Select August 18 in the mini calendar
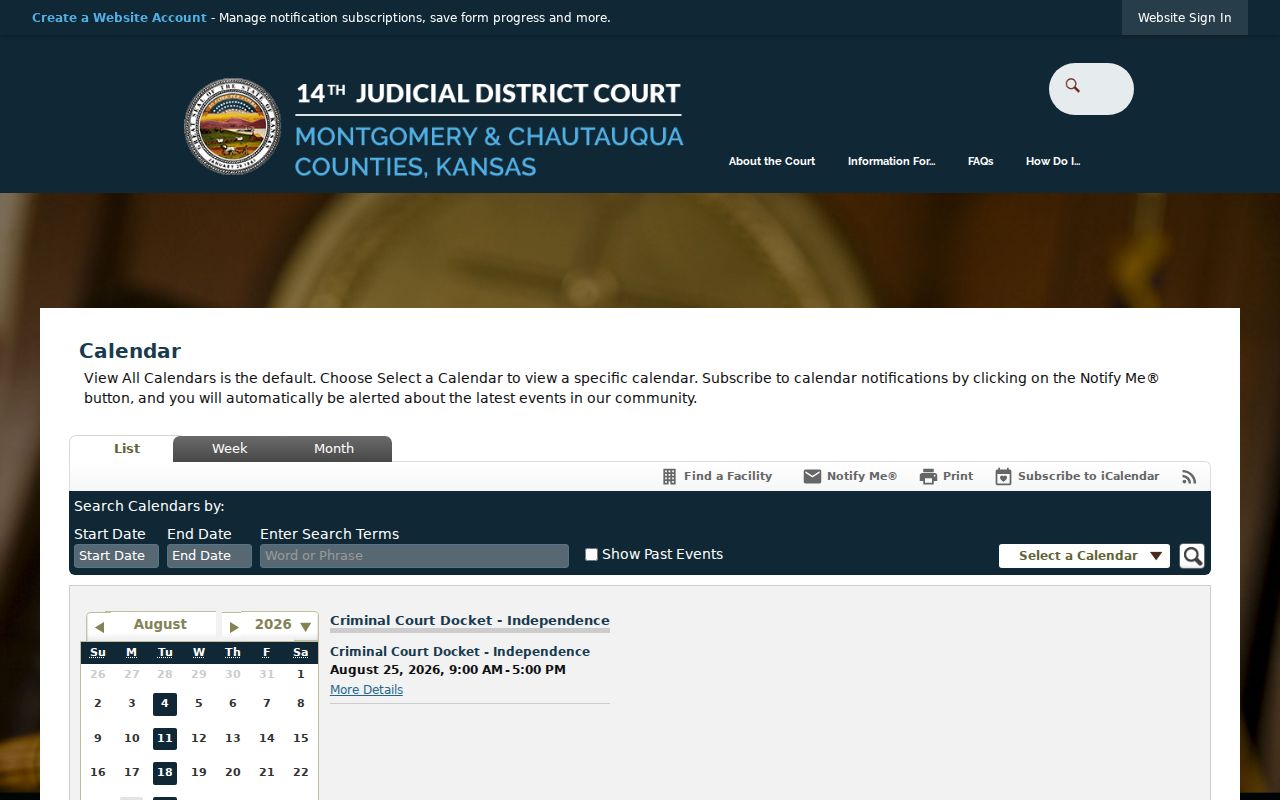 tap(165, 773)
